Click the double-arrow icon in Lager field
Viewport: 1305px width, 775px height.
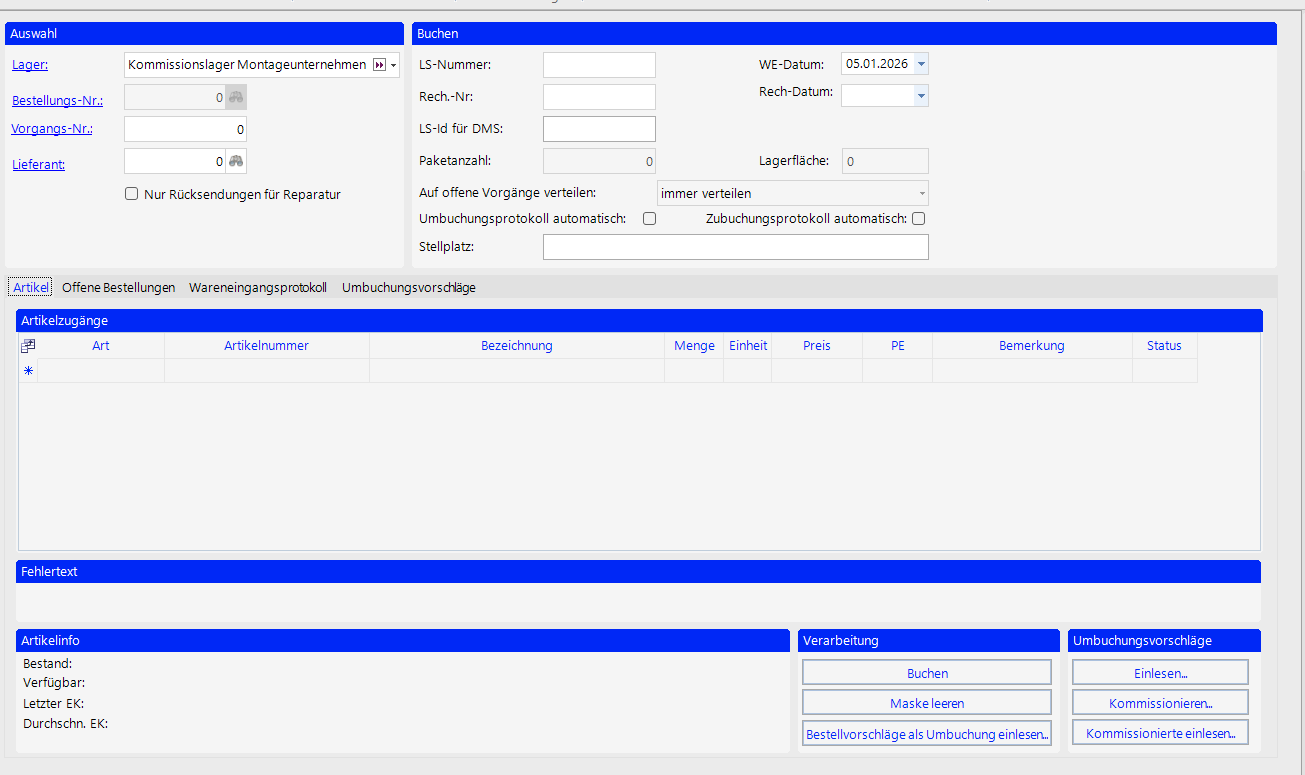point(379,65)
